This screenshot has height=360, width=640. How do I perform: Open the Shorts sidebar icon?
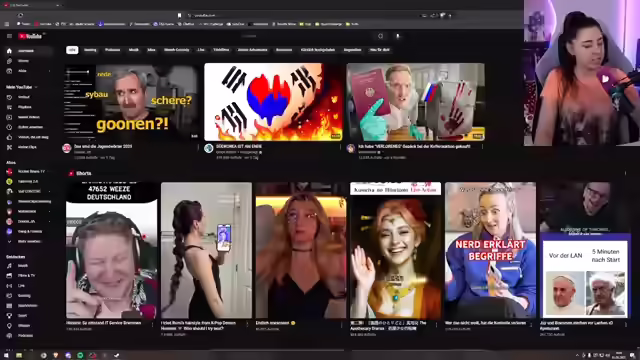pos(9,61)
